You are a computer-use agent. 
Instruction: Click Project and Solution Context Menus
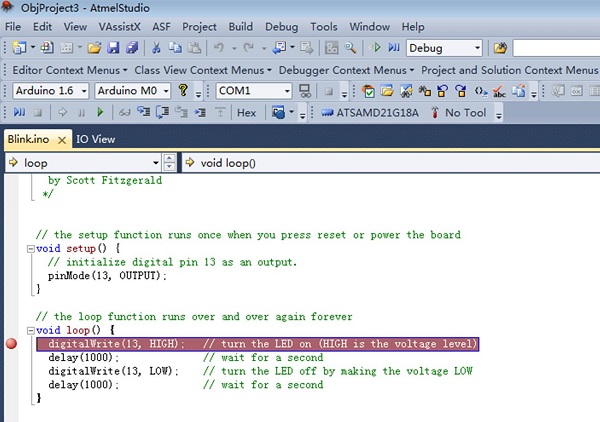510,70
